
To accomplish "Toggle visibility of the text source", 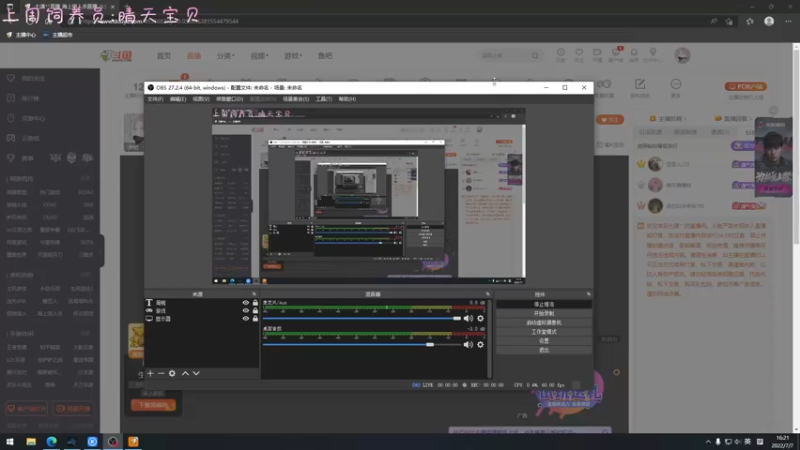I will point(245,303).
